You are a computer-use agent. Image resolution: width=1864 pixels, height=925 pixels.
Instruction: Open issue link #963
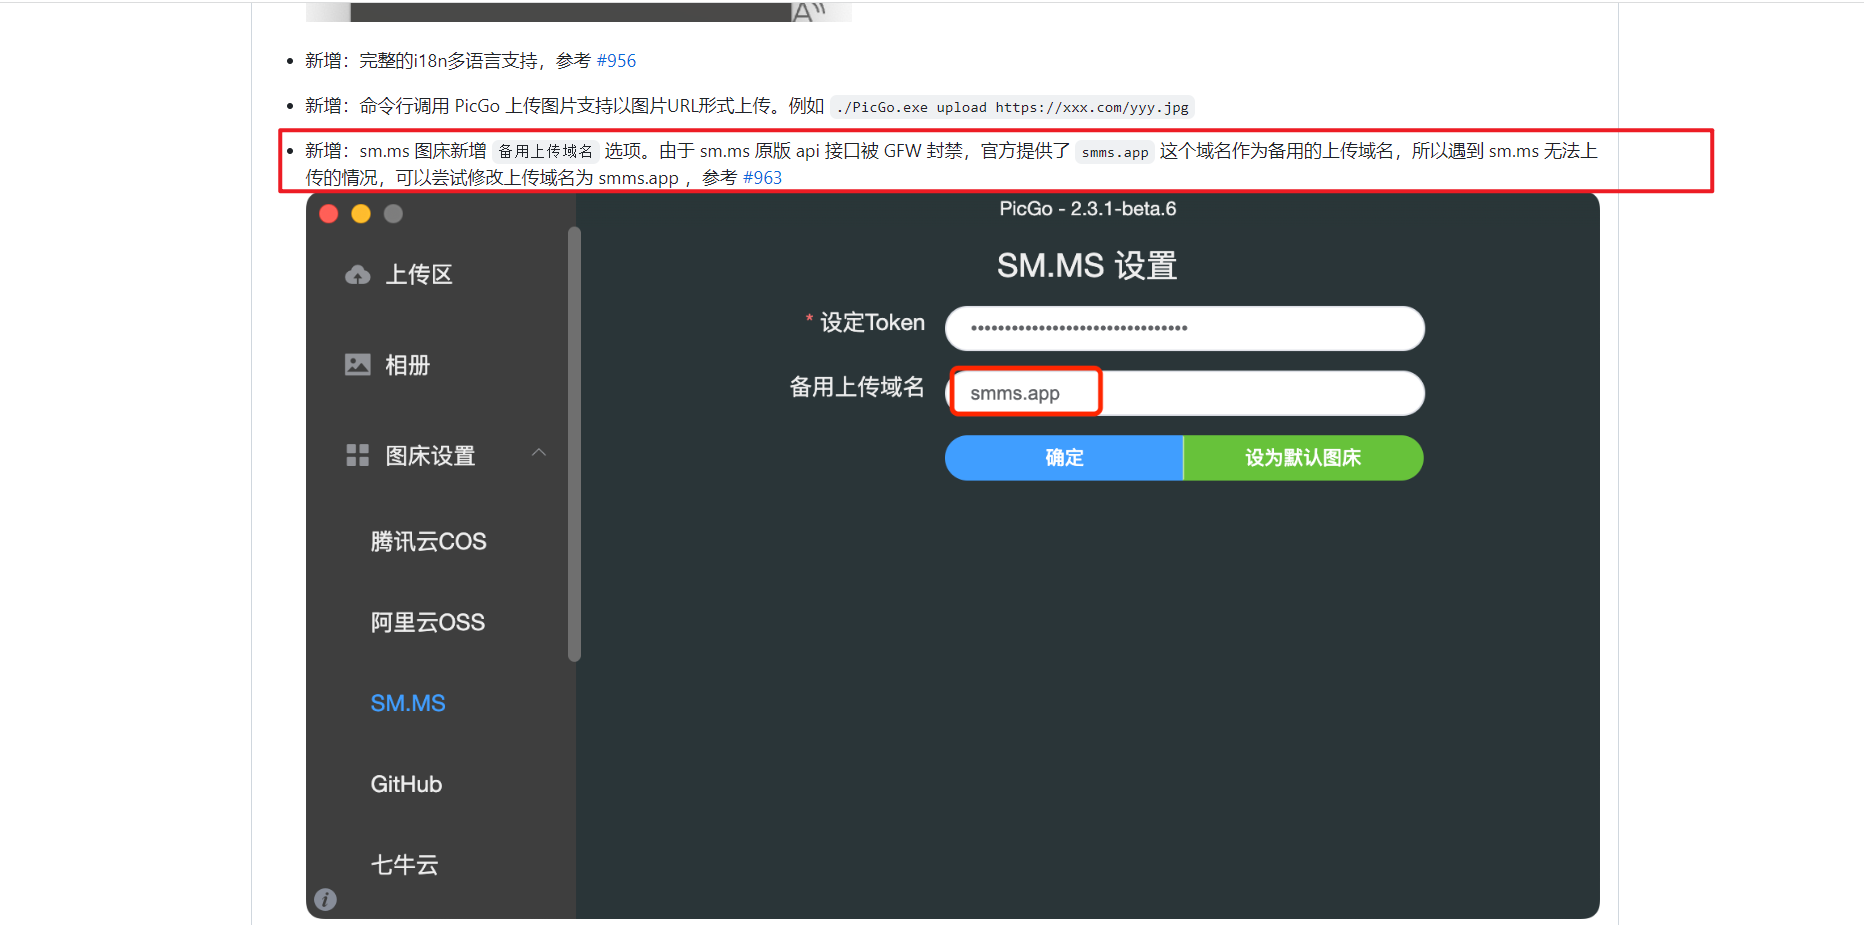[x=762, y=178]
